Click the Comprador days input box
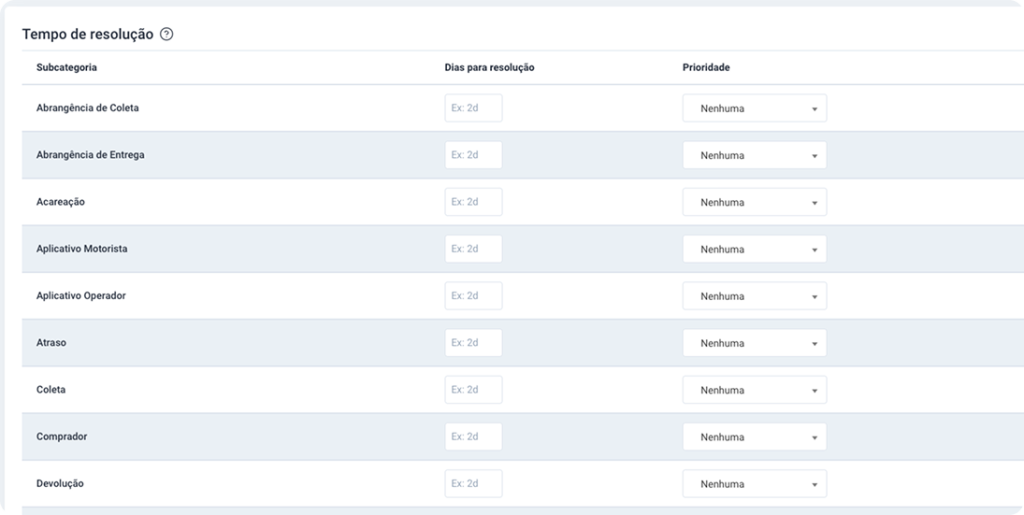The image size is (1024, 515). pyautogui.click(x=473, y=437)
